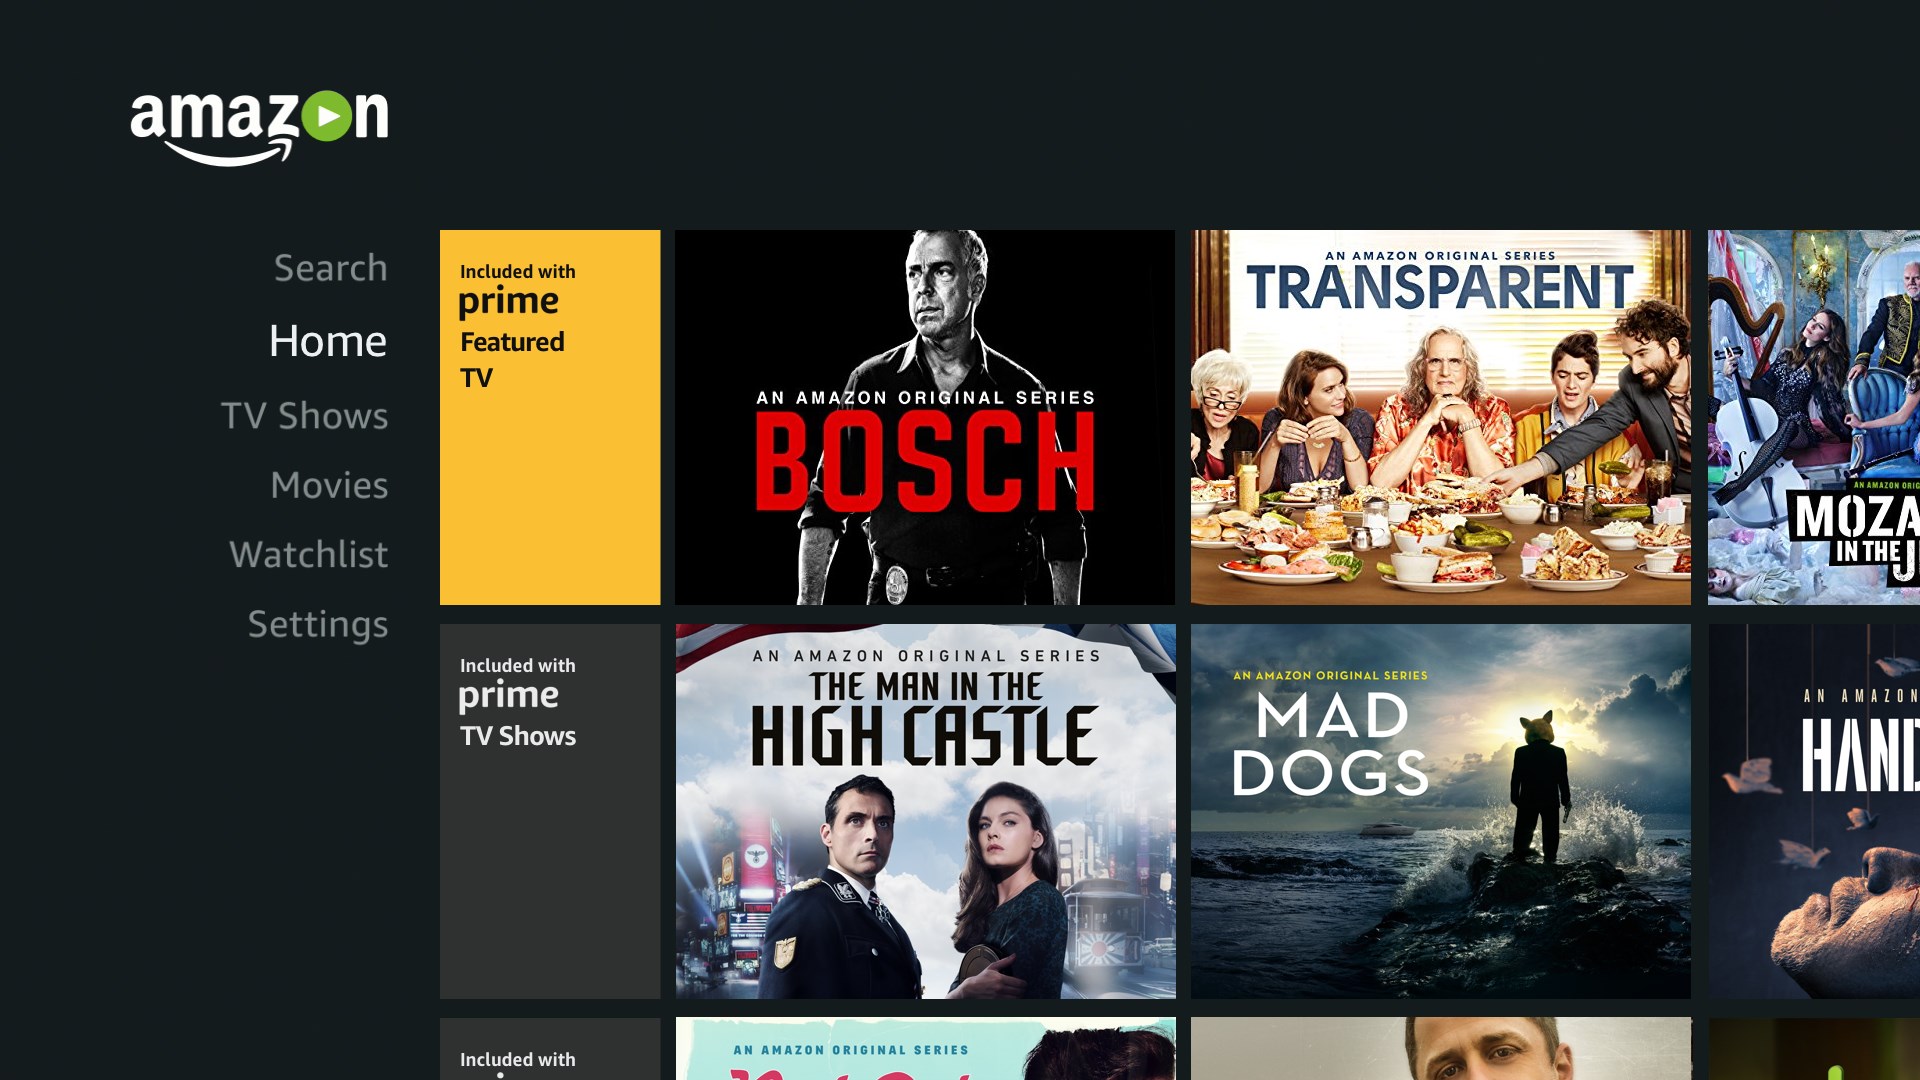1920x1080 pixels.
Task: Click the play button icon in Amazon logo
Action: click(332, 115)
